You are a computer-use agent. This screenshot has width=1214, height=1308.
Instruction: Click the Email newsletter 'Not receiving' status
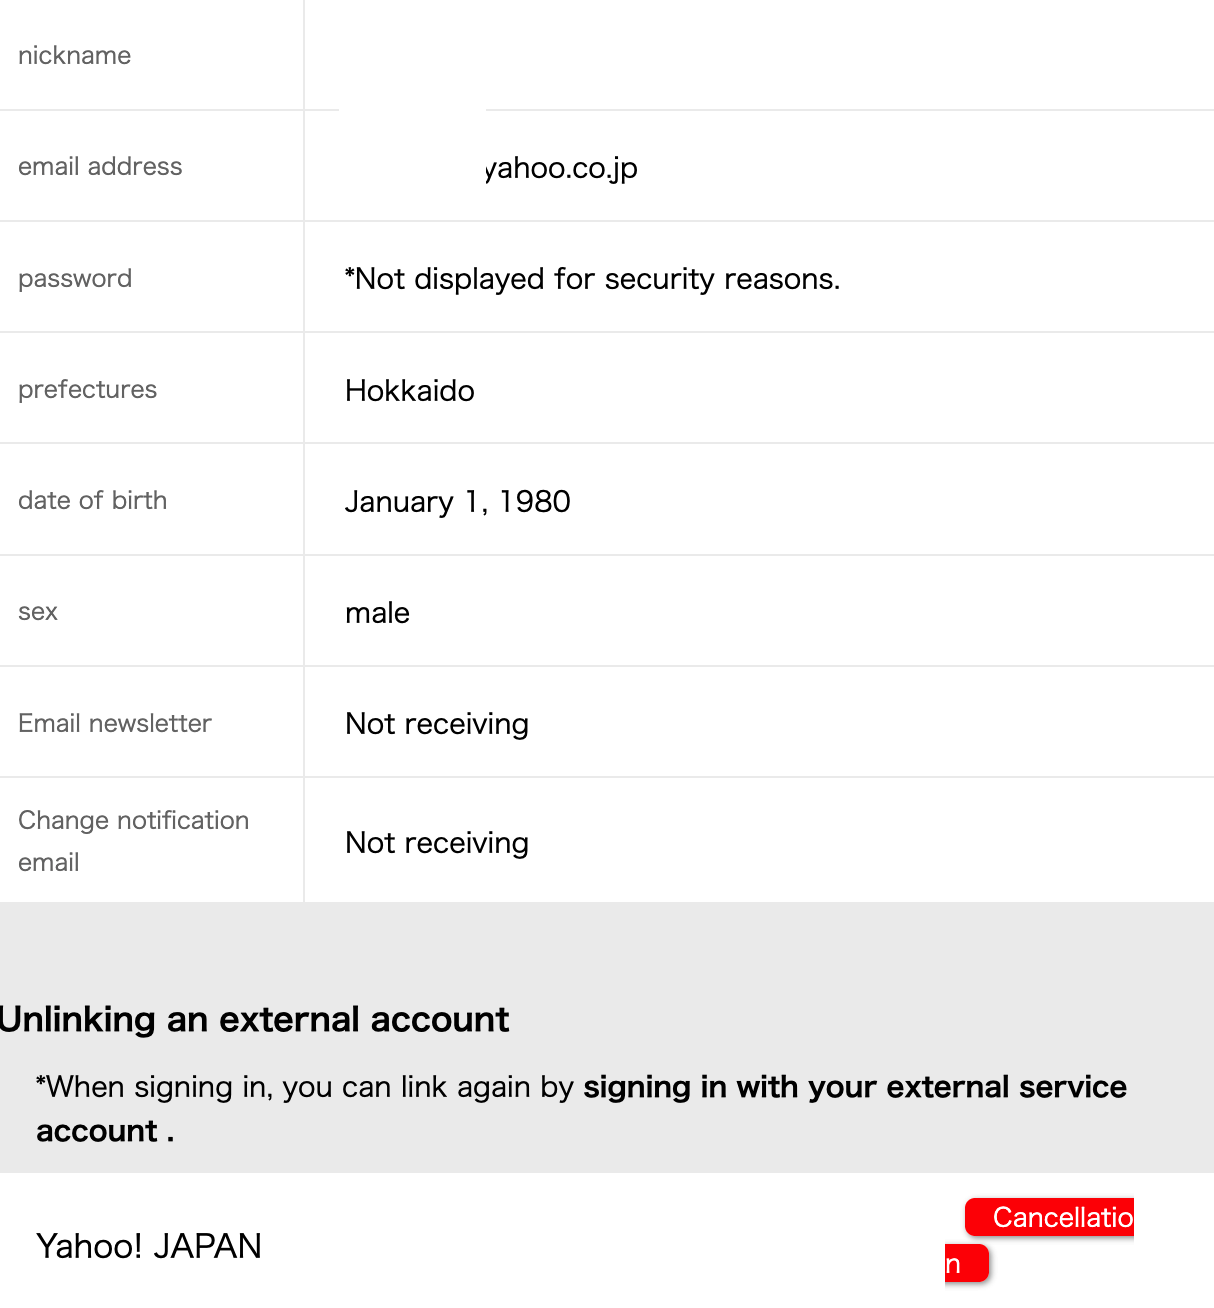(x=437, y=724)
